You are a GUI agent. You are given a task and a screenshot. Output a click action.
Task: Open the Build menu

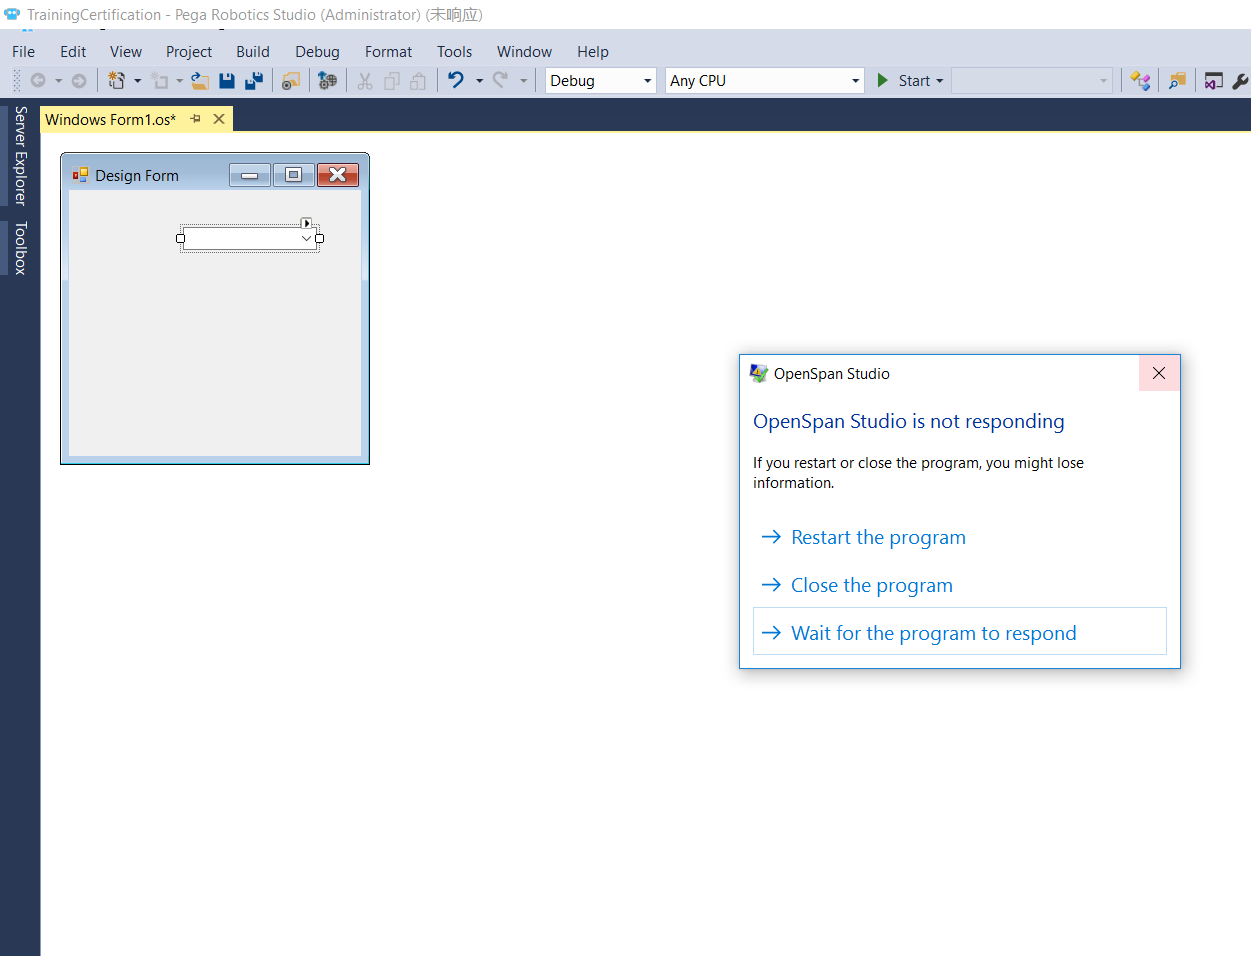pos(253,52)
